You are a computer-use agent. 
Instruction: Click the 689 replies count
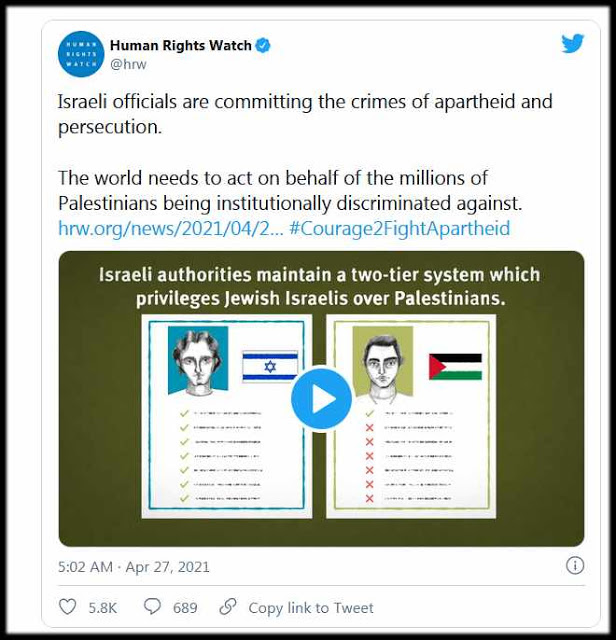coord(185,608)
